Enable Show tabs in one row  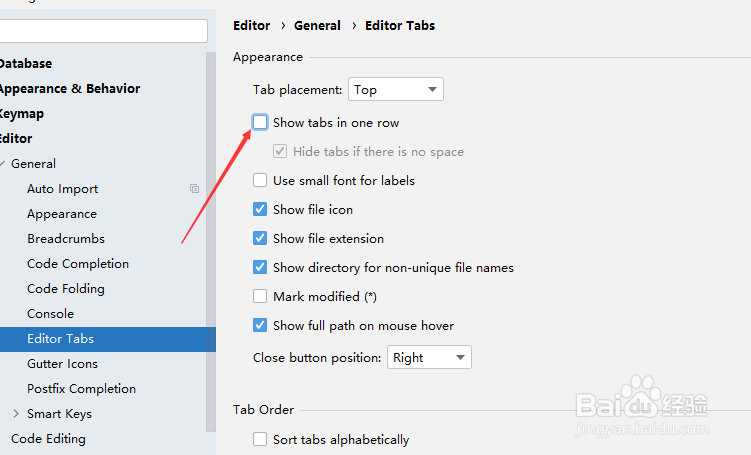[260, 123]
